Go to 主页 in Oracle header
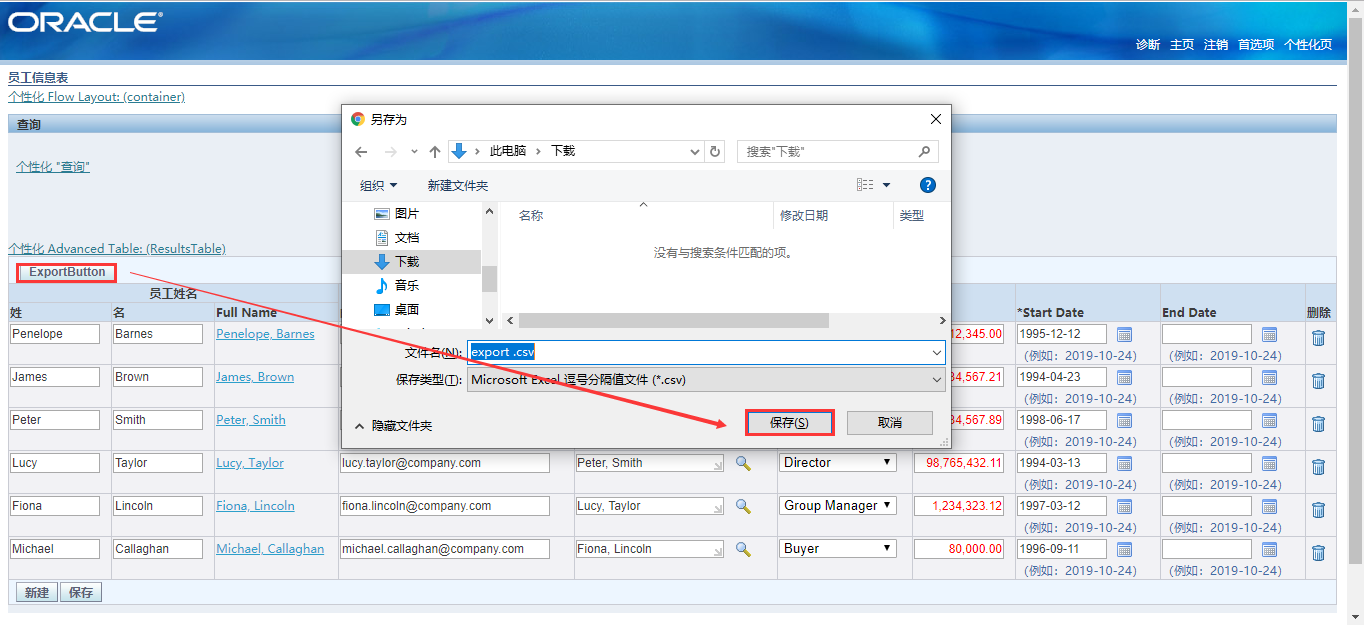Image resolution: width=1364 pixels, height=625 pixels. [1182, 45]
